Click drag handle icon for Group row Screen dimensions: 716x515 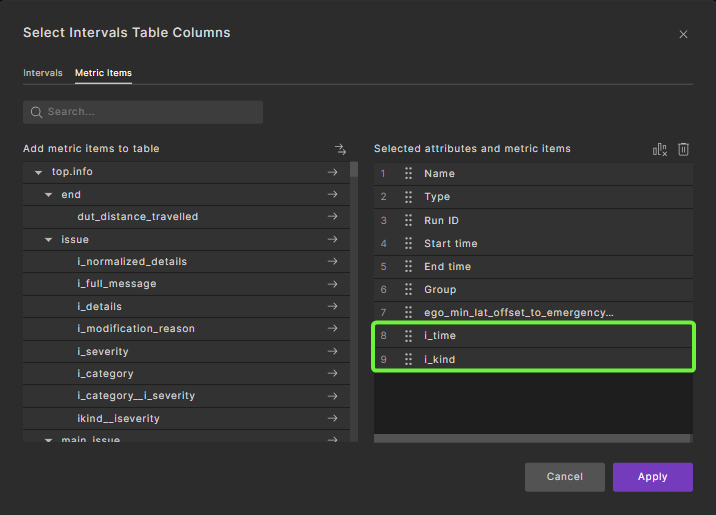[408, 290]
